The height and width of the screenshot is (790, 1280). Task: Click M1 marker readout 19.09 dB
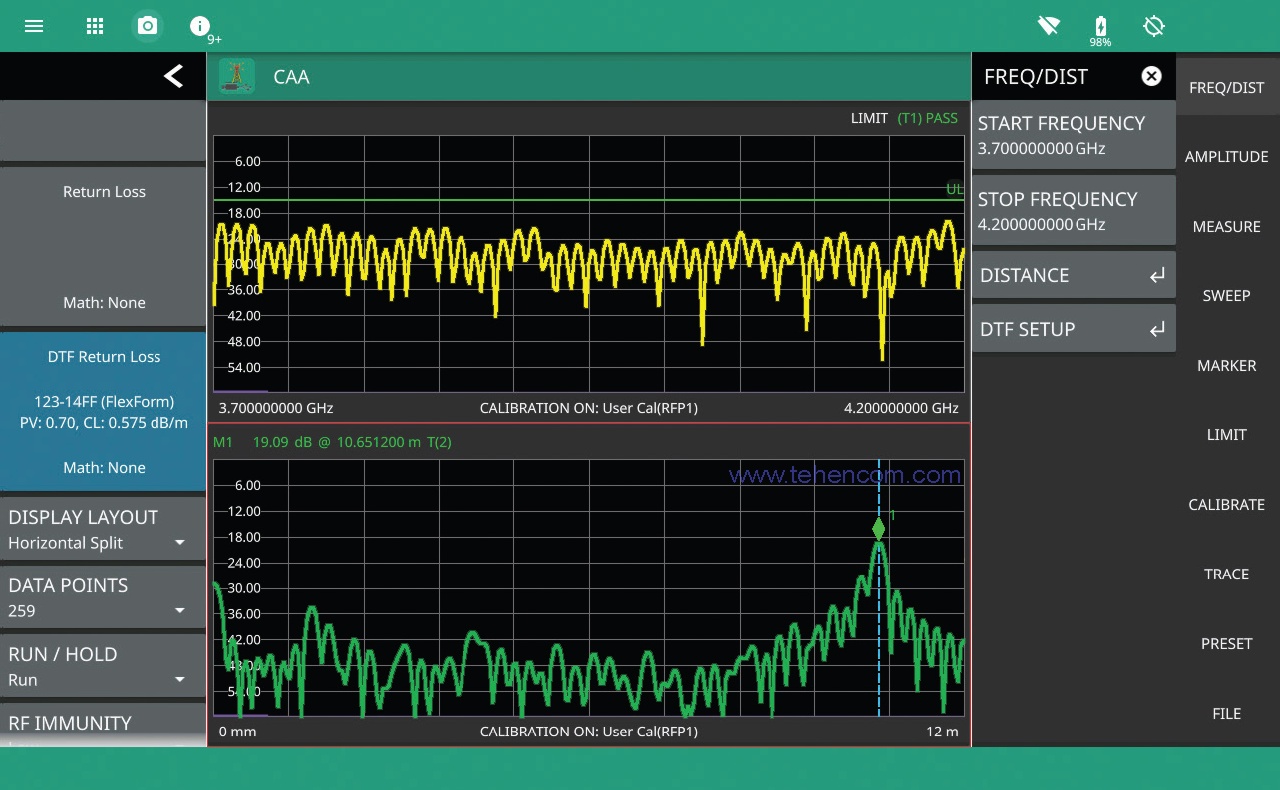(332, 442)
